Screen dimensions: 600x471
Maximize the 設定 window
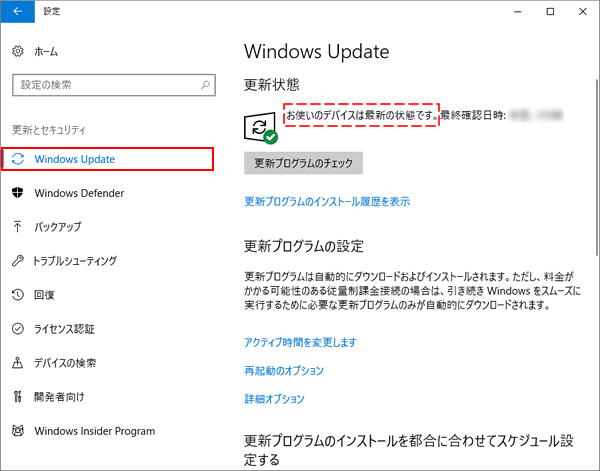[550, 11]
